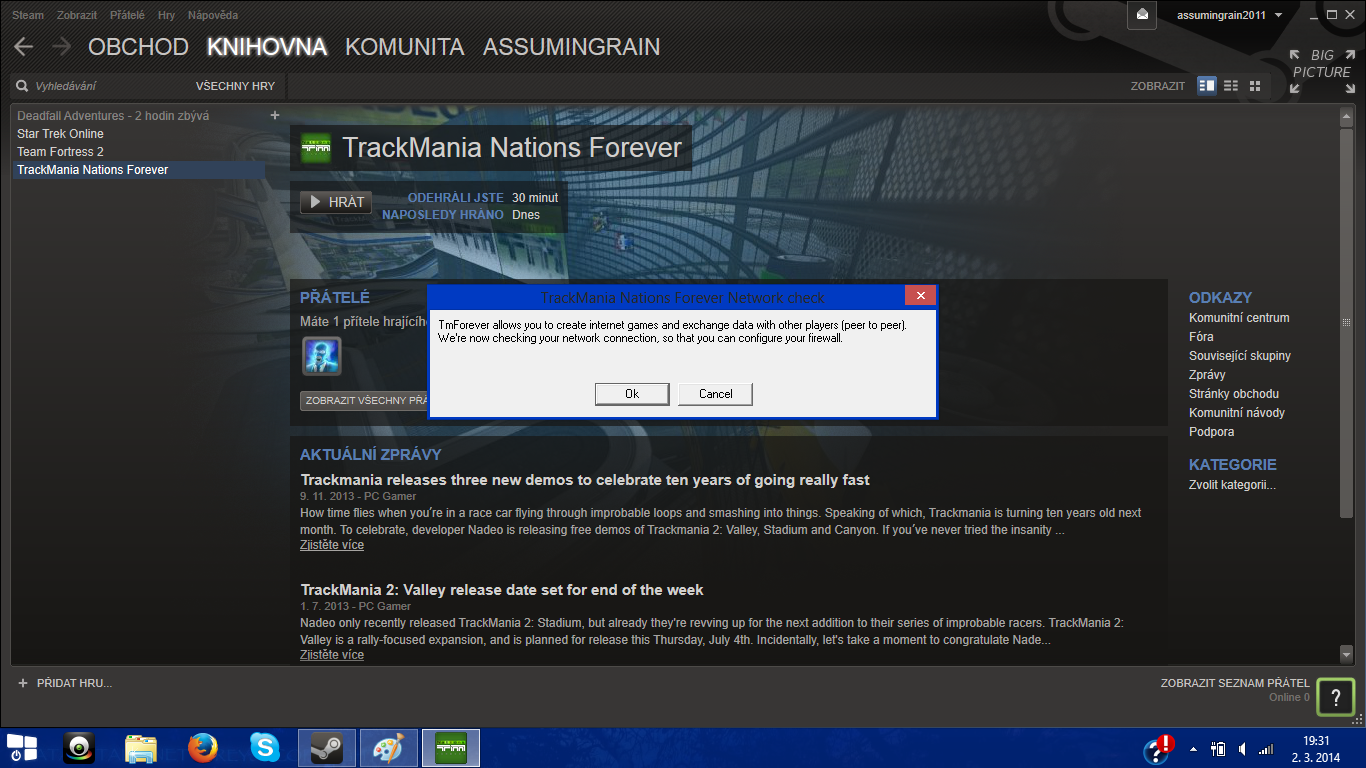
Task: Open ZOBRAZIT SEZNAM PŘÁTEL friends list
Action: click(1235, 684)
